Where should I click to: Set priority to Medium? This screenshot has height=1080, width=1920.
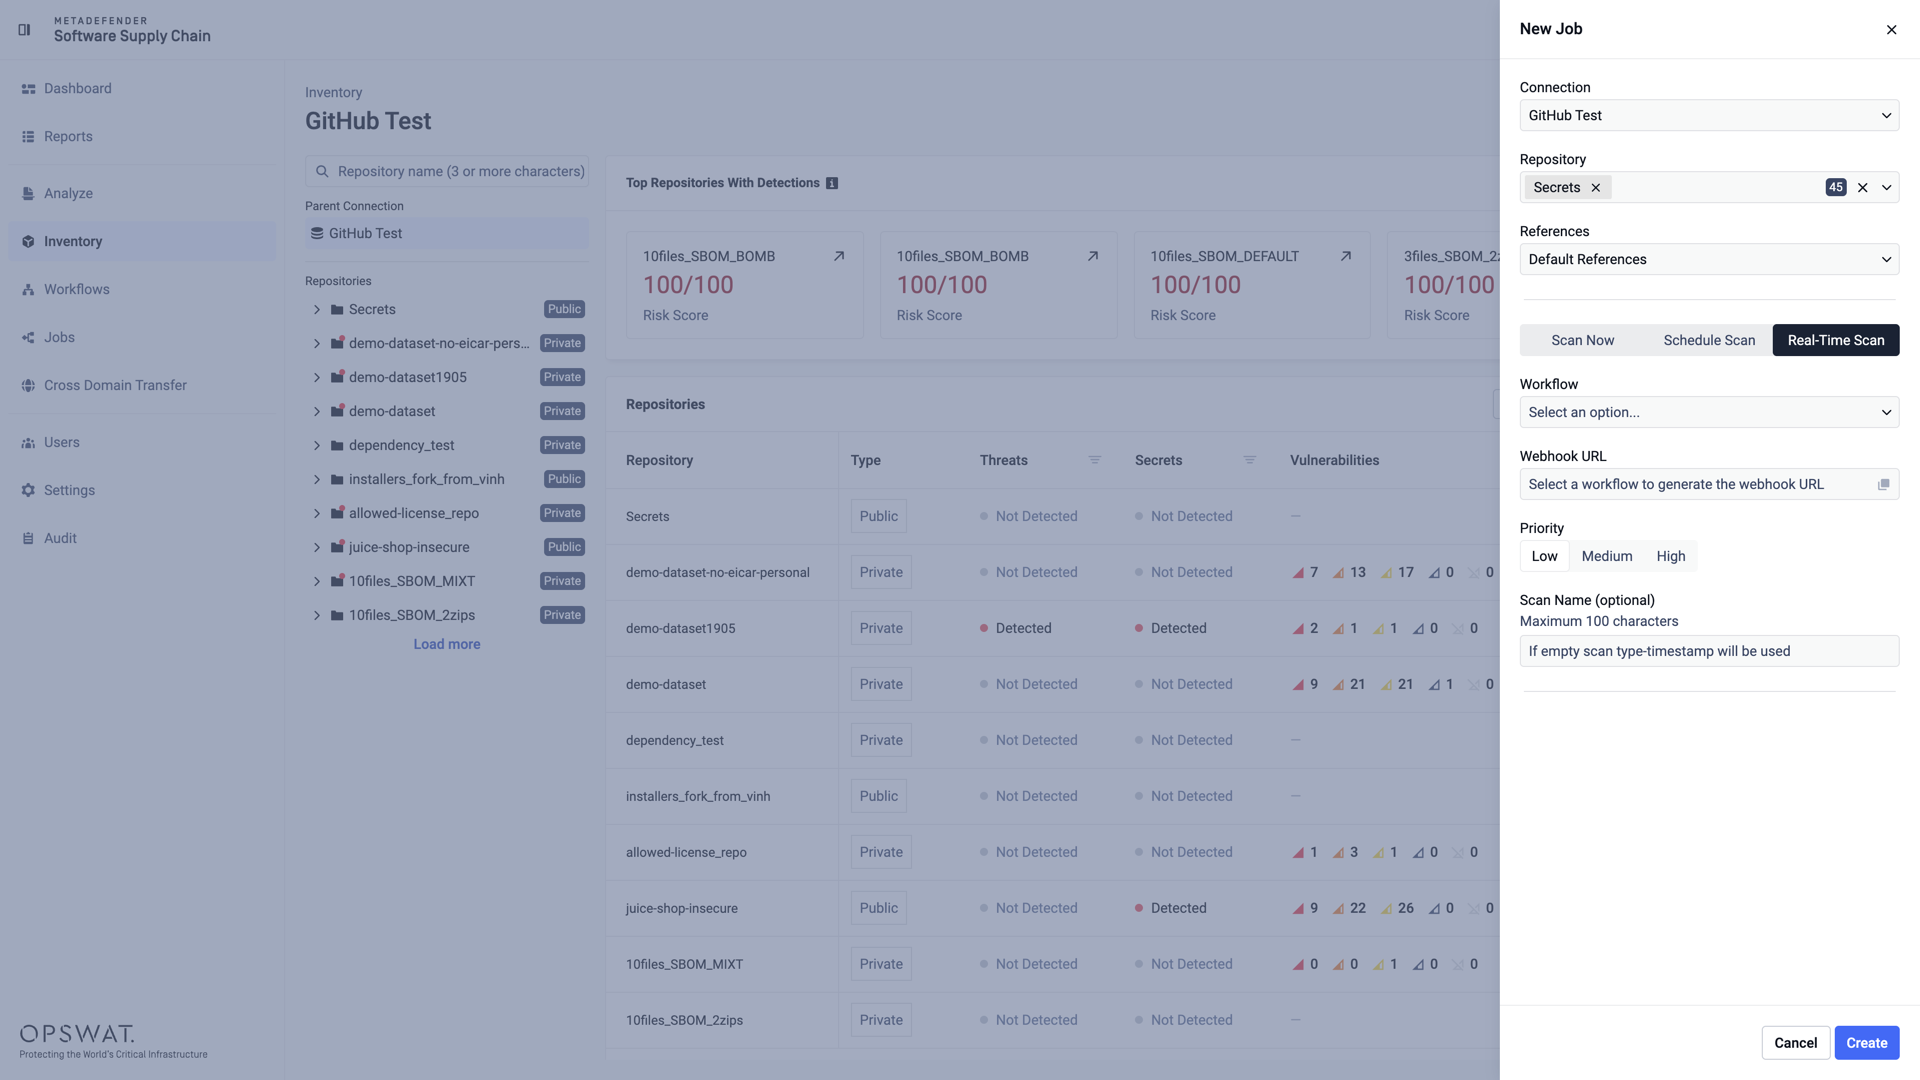[x=1607, y=556]
